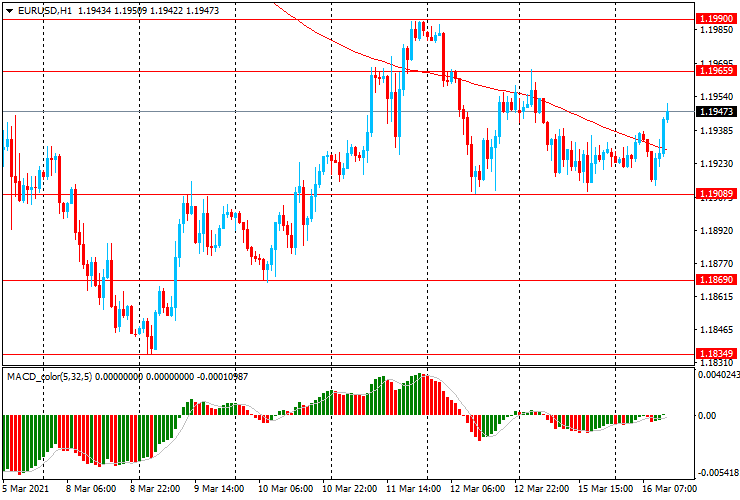Click the 1.18615 price scale value

tap(717, 297)
